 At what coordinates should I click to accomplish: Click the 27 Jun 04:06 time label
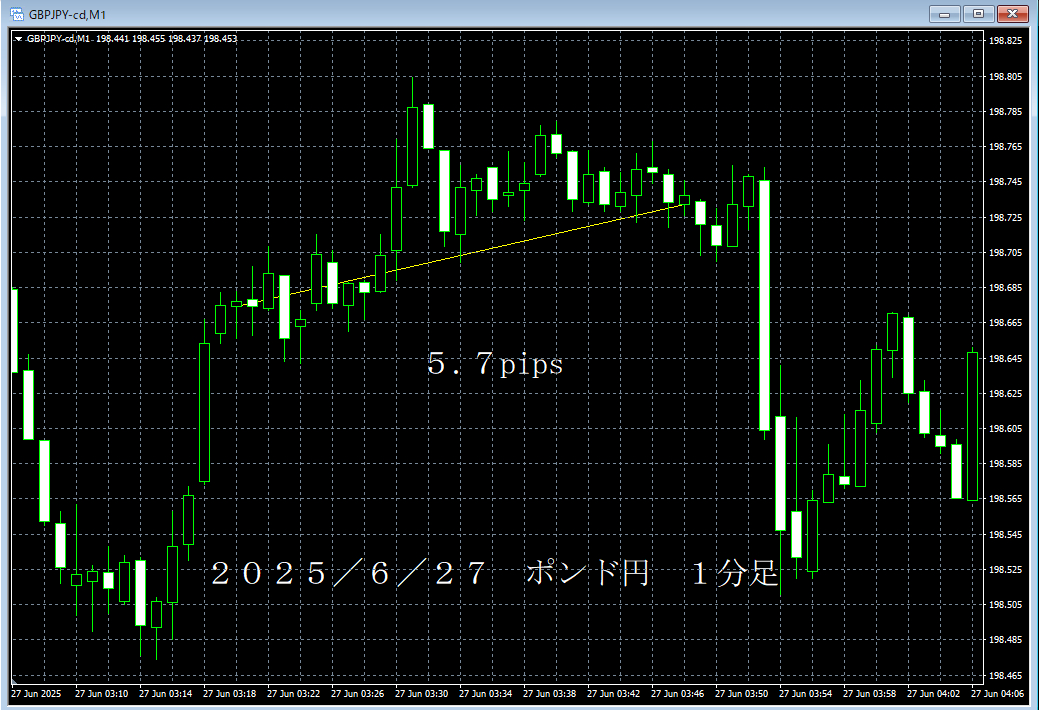pos(997,693)
